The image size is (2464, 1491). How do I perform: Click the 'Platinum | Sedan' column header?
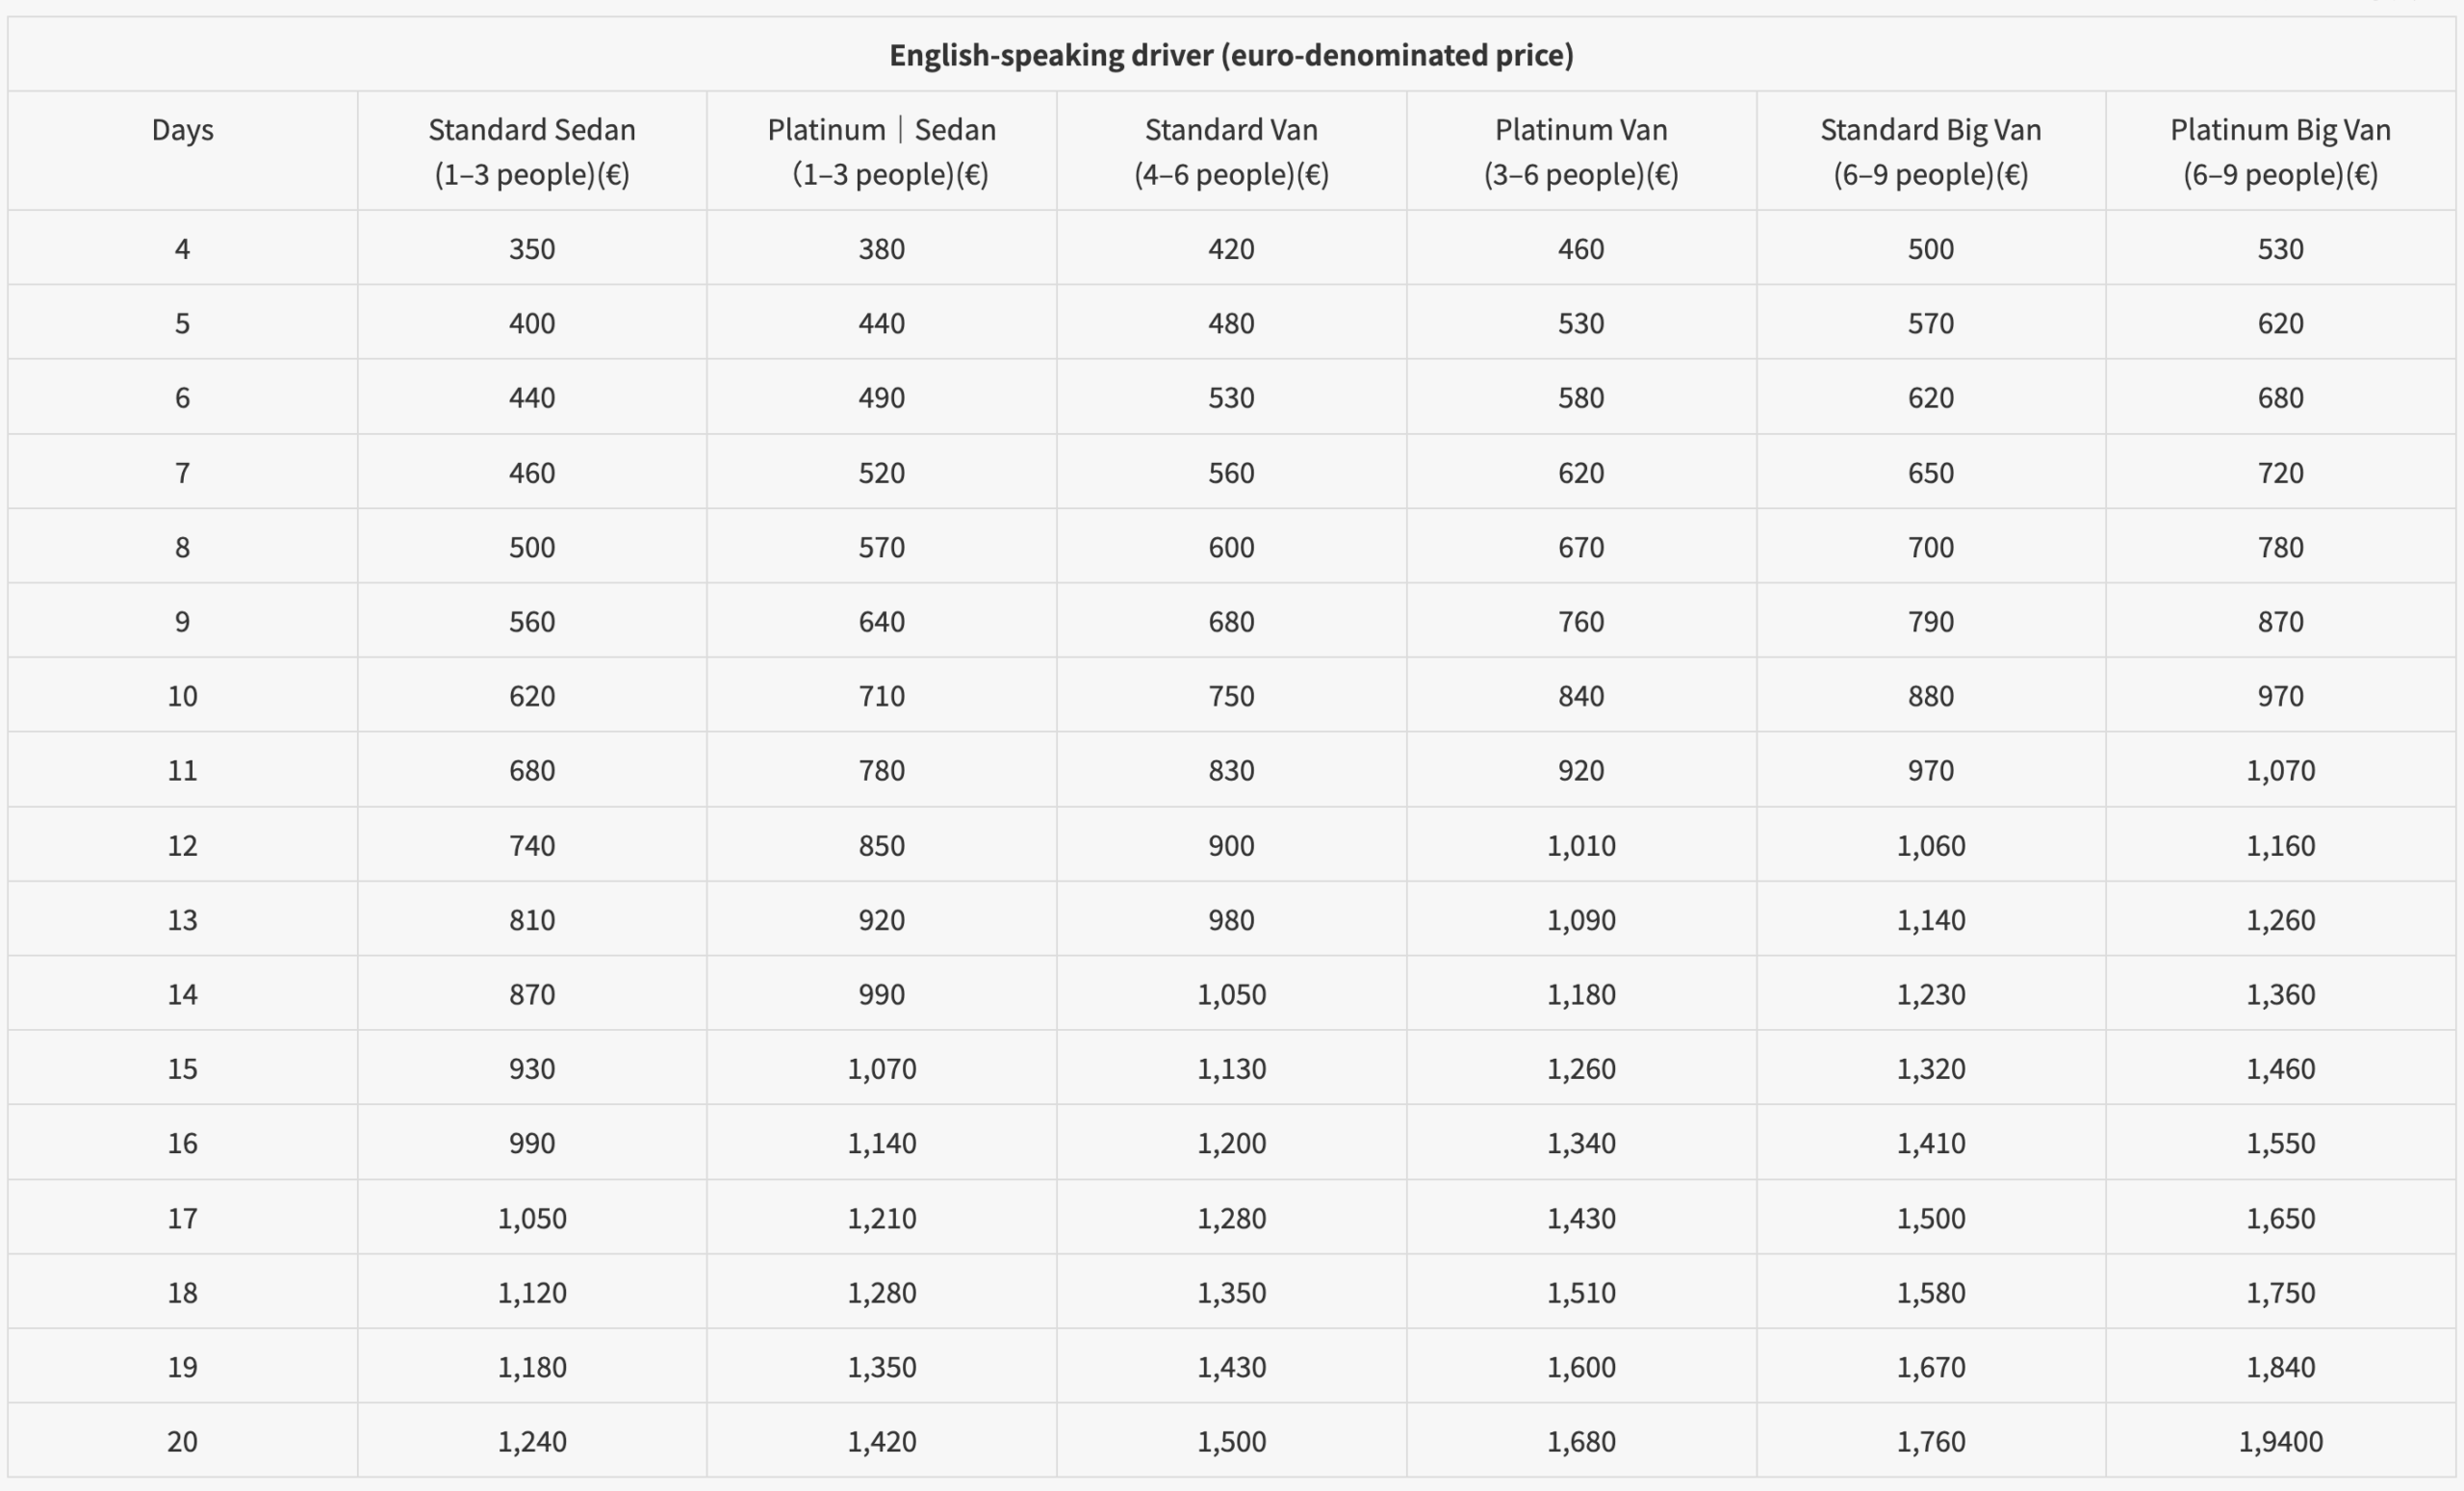click(x=881, y=151)
